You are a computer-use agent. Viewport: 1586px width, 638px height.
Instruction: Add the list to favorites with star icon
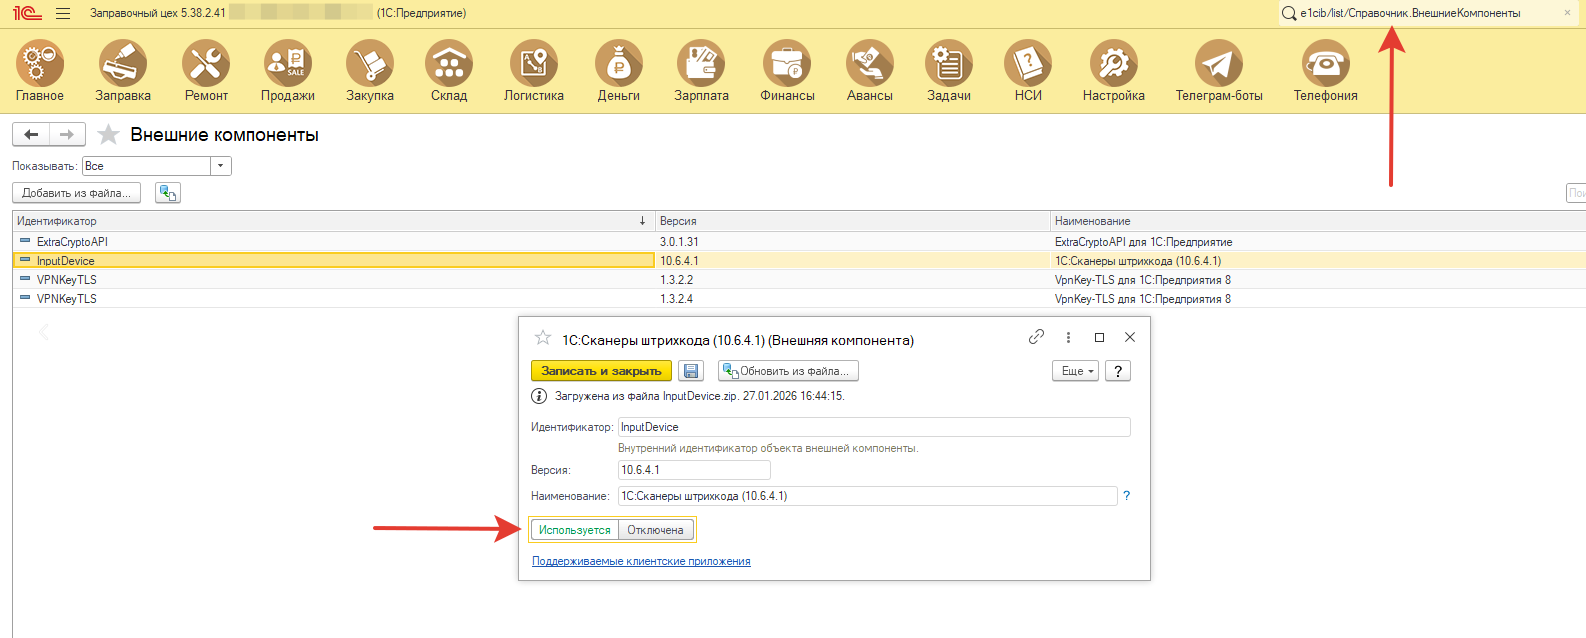[x=109, y=135]
